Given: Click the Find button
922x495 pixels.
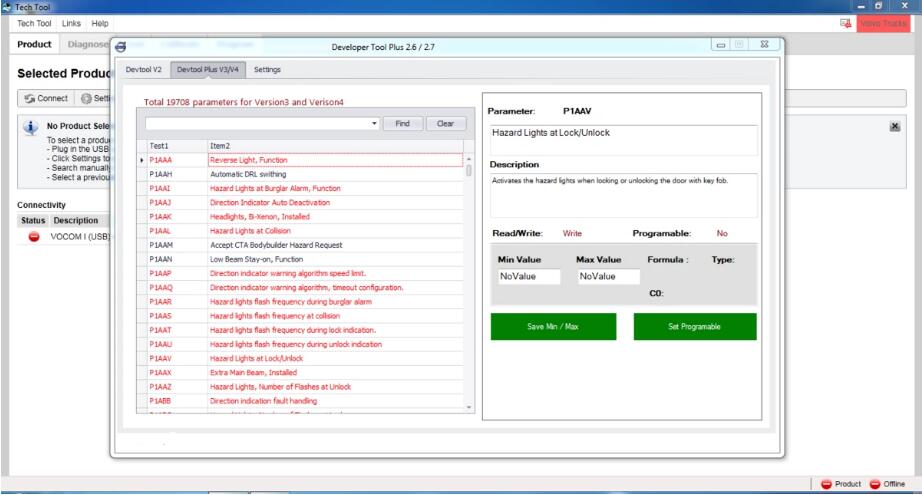Looking at the screenshot, I should [402, 123].
